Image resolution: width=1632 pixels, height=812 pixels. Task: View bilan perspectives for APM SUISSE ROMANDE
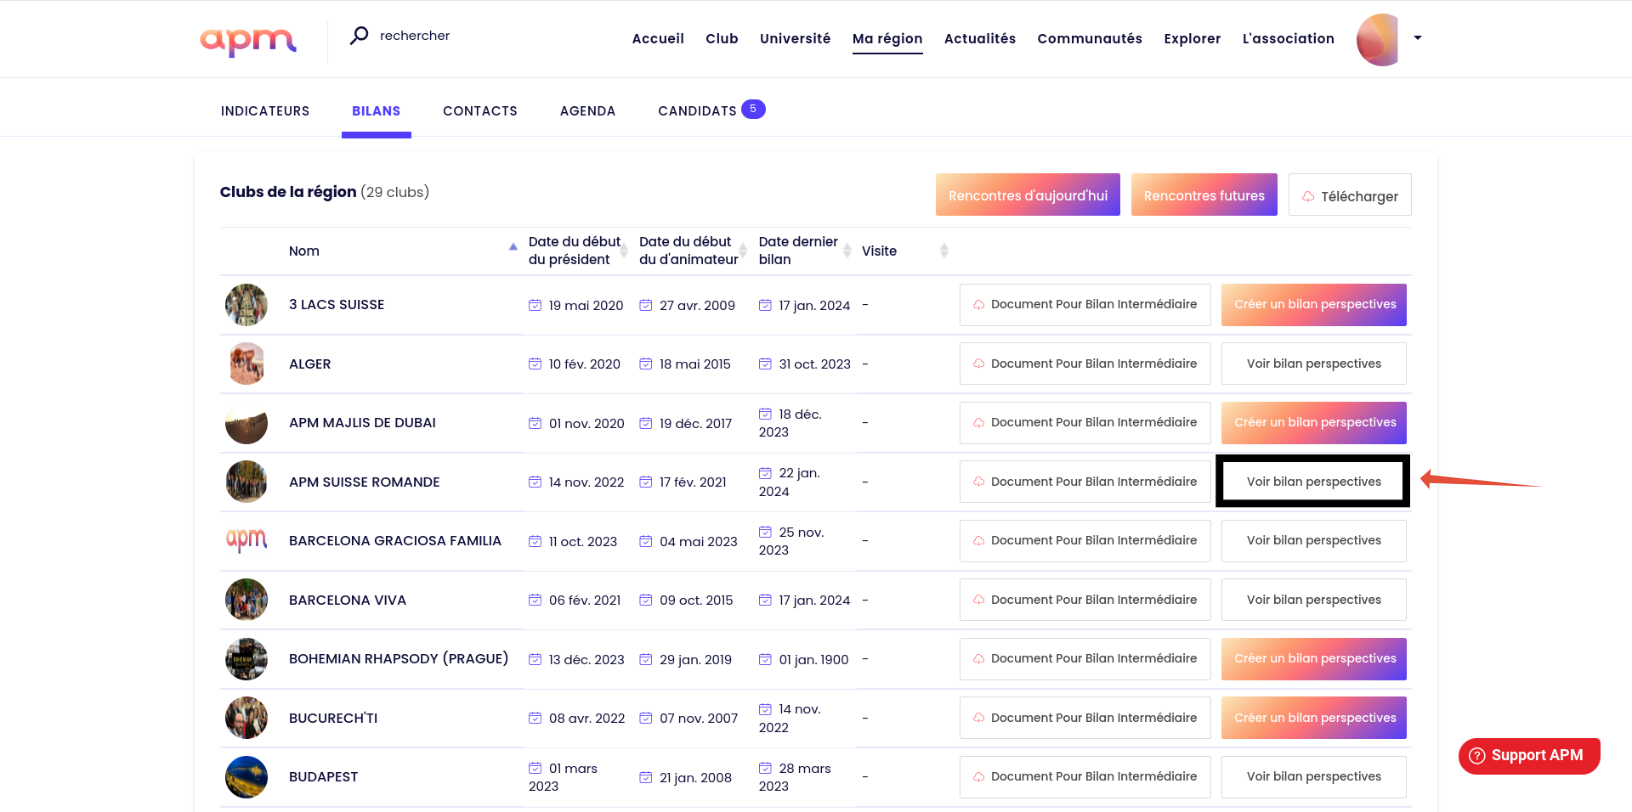coord(1313,482)
